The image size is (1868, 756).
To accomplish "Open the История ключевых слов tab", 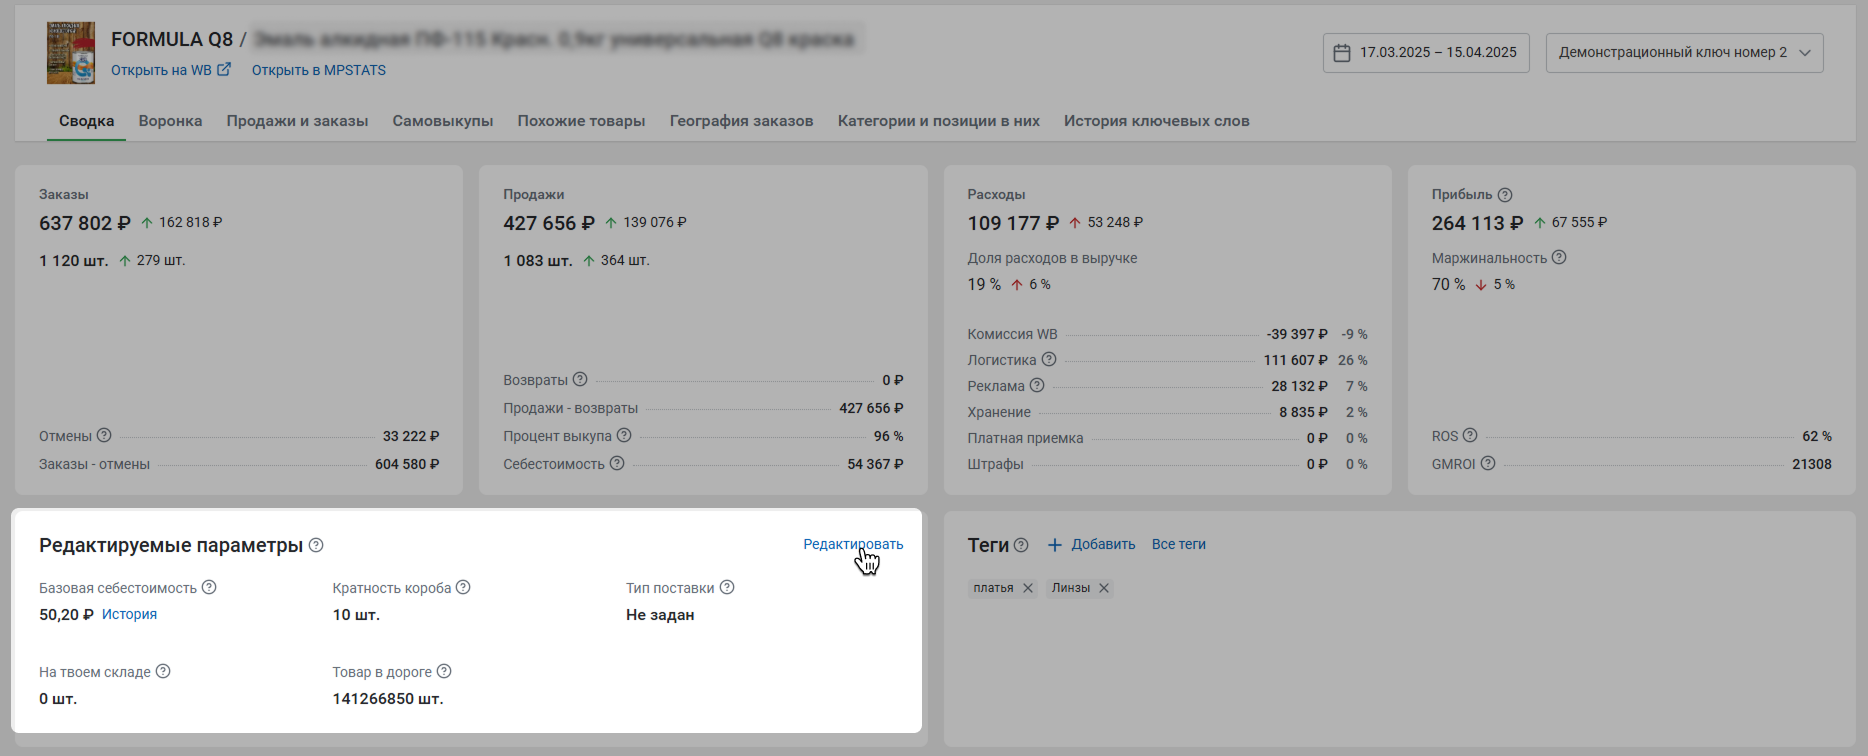I will 1157,121.
